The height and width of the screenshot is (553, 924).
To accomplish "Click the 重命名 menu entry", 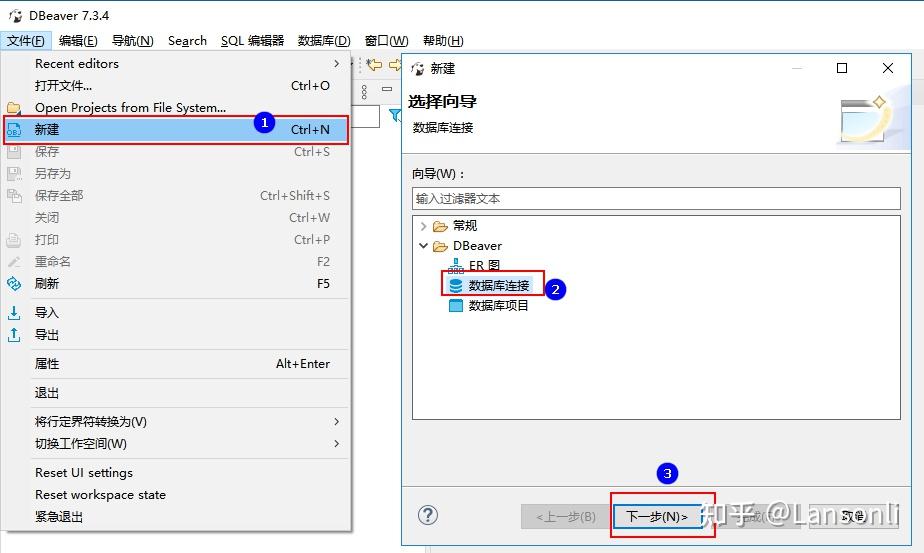I will tap(176, 261).
